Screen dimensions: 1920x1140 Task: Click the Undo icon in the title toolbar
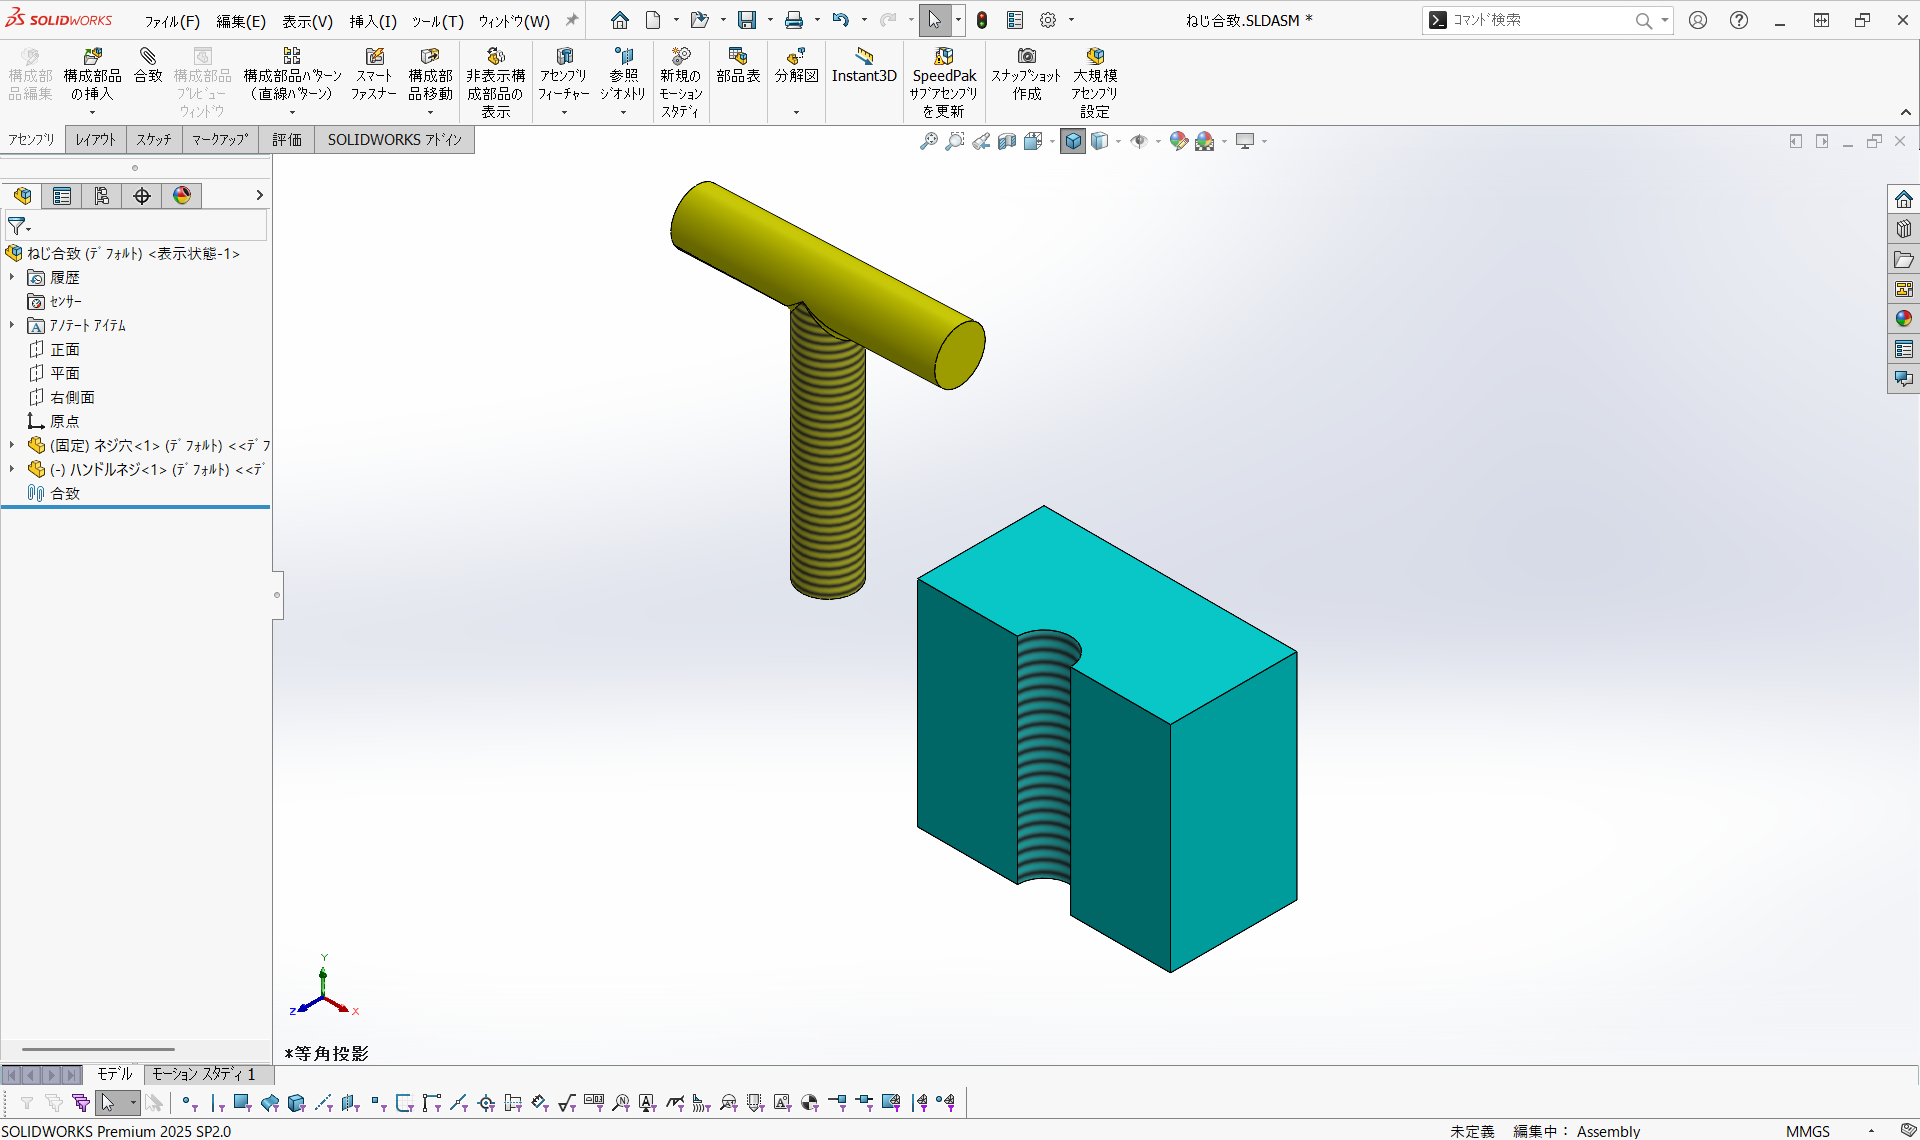click(x=841, y=20)
